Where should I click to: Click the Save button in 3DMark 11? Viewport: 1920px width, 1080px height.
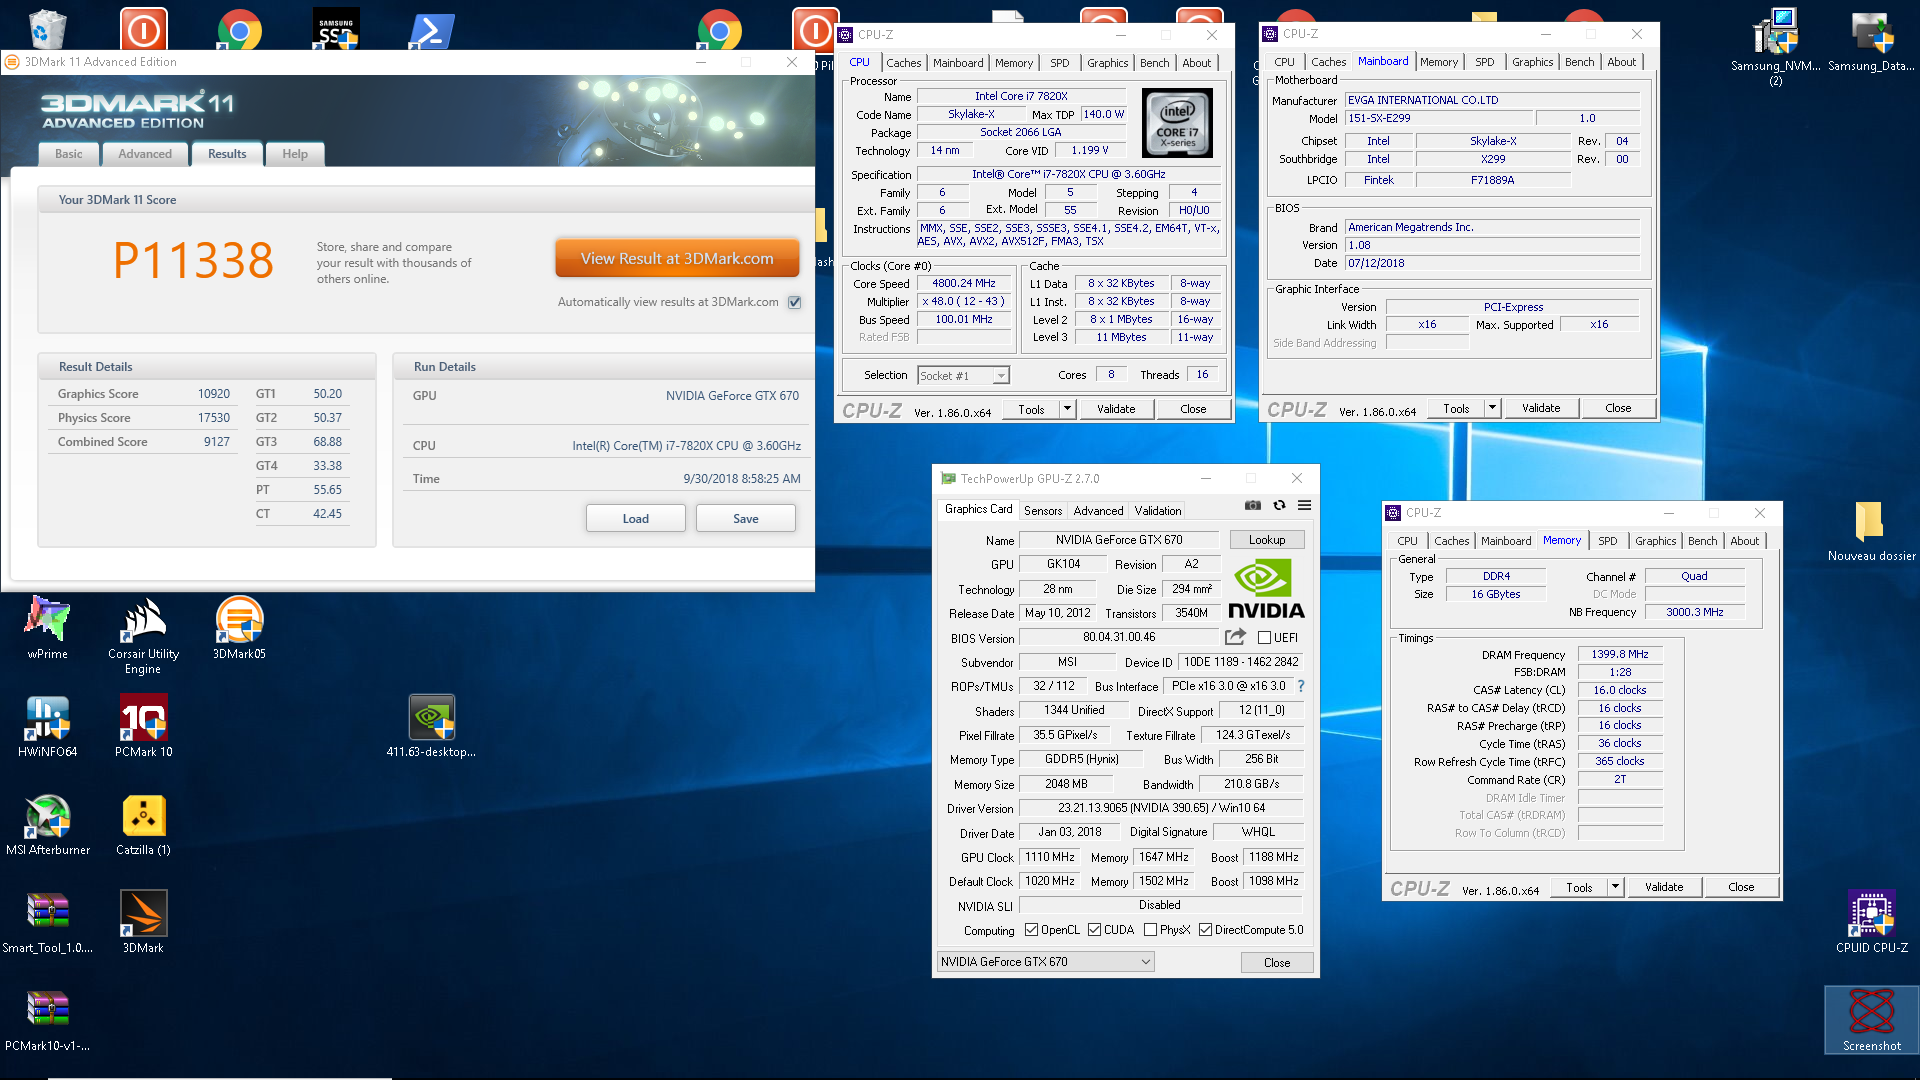(x=746, y=519)
